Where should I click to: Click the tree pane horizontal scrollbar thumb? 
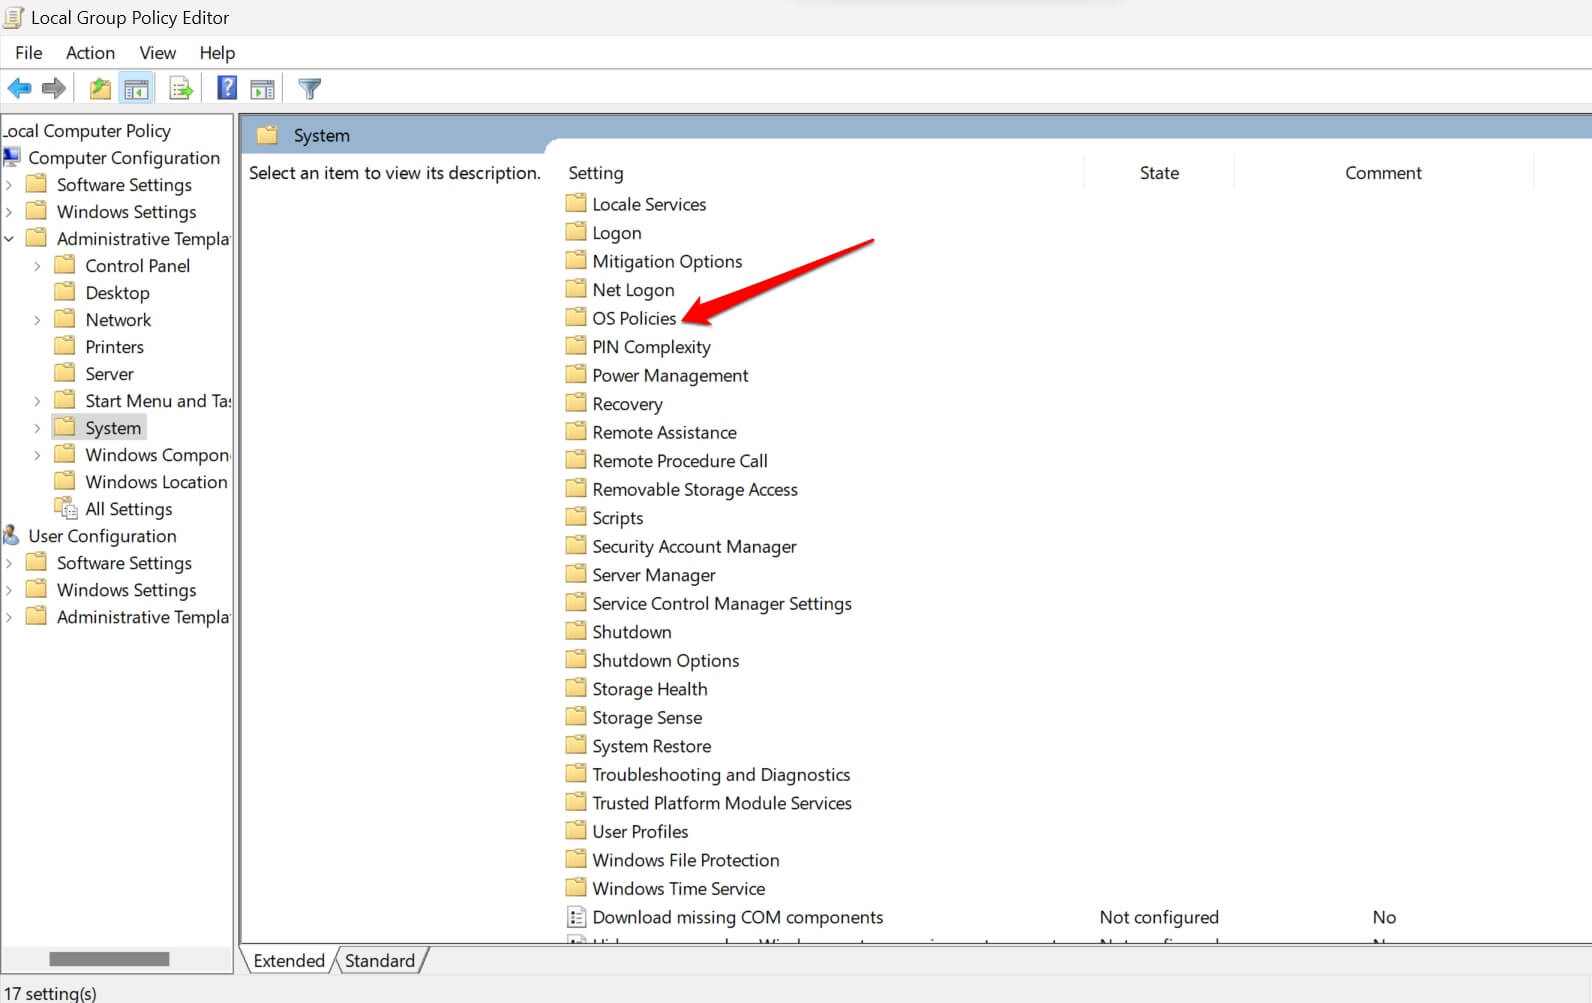[109, 958]
